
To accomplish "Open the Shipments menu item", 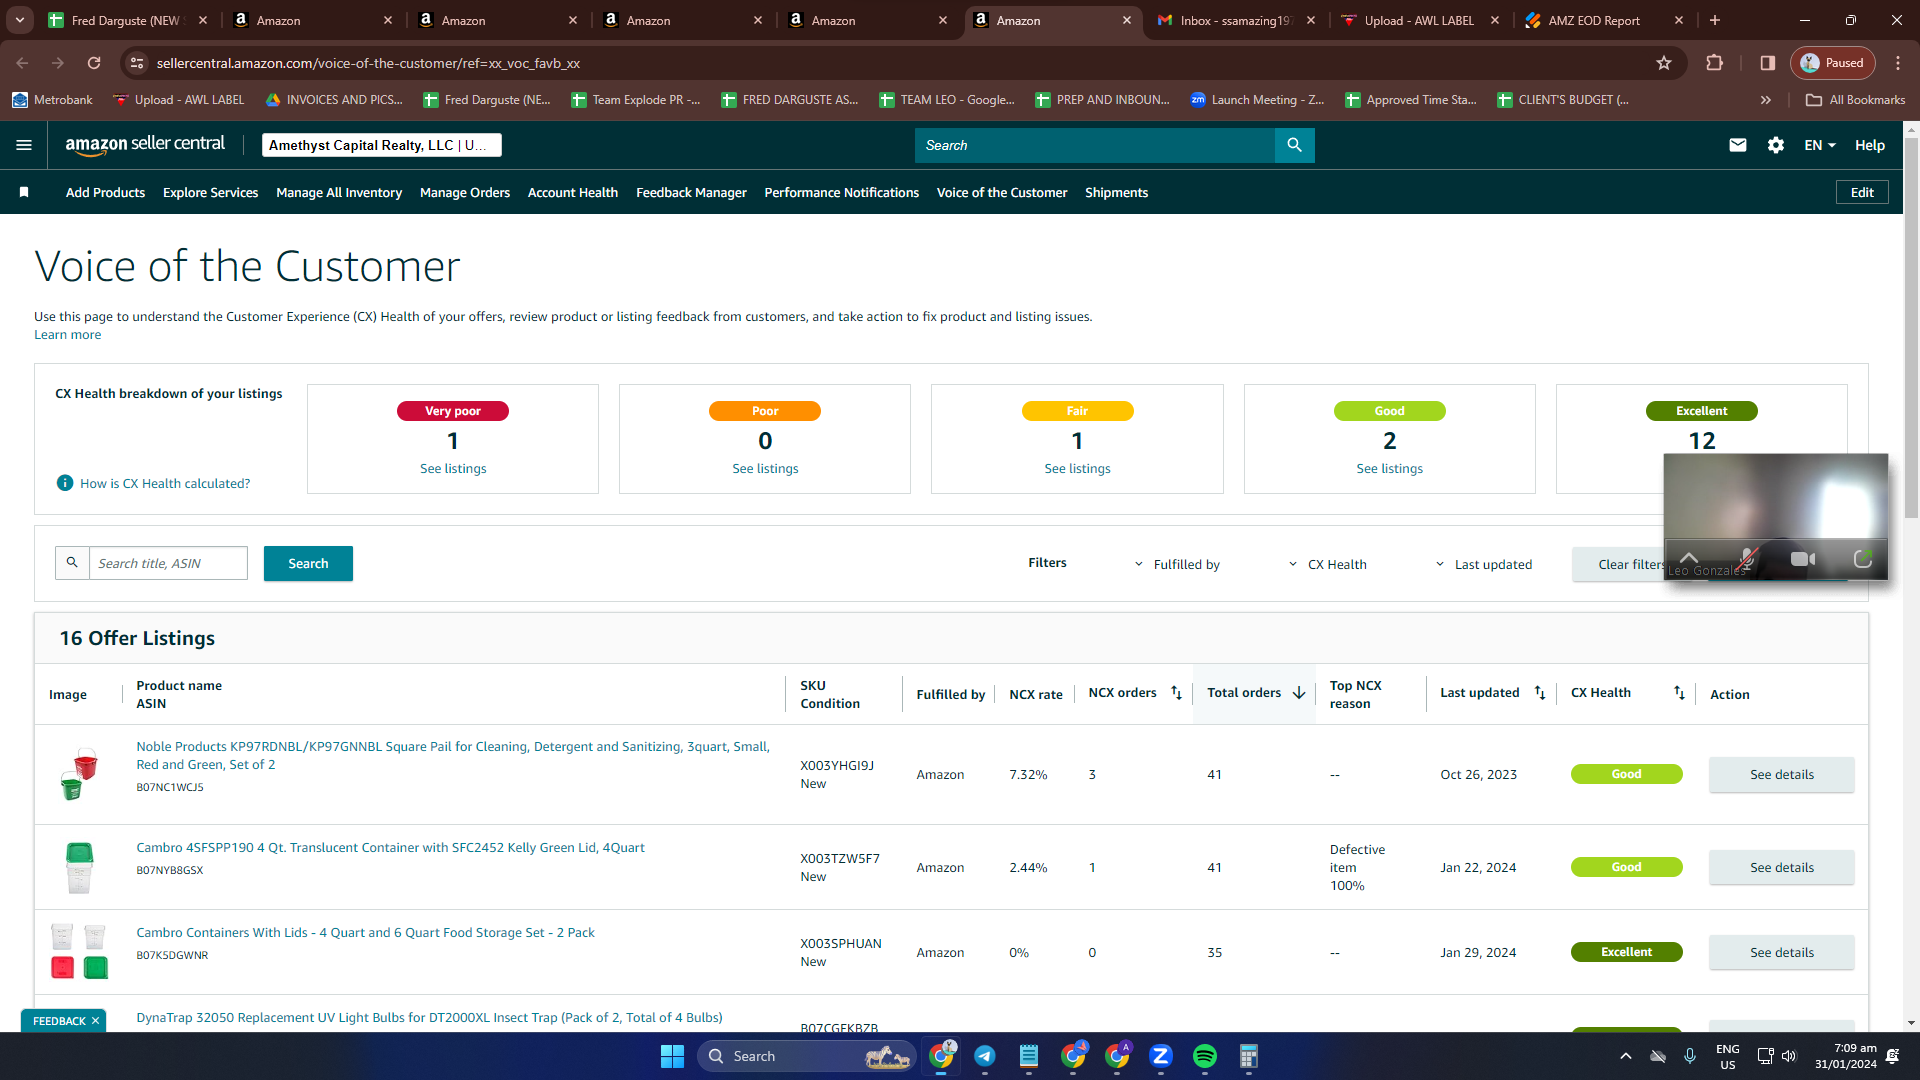I will [1116, 193].
